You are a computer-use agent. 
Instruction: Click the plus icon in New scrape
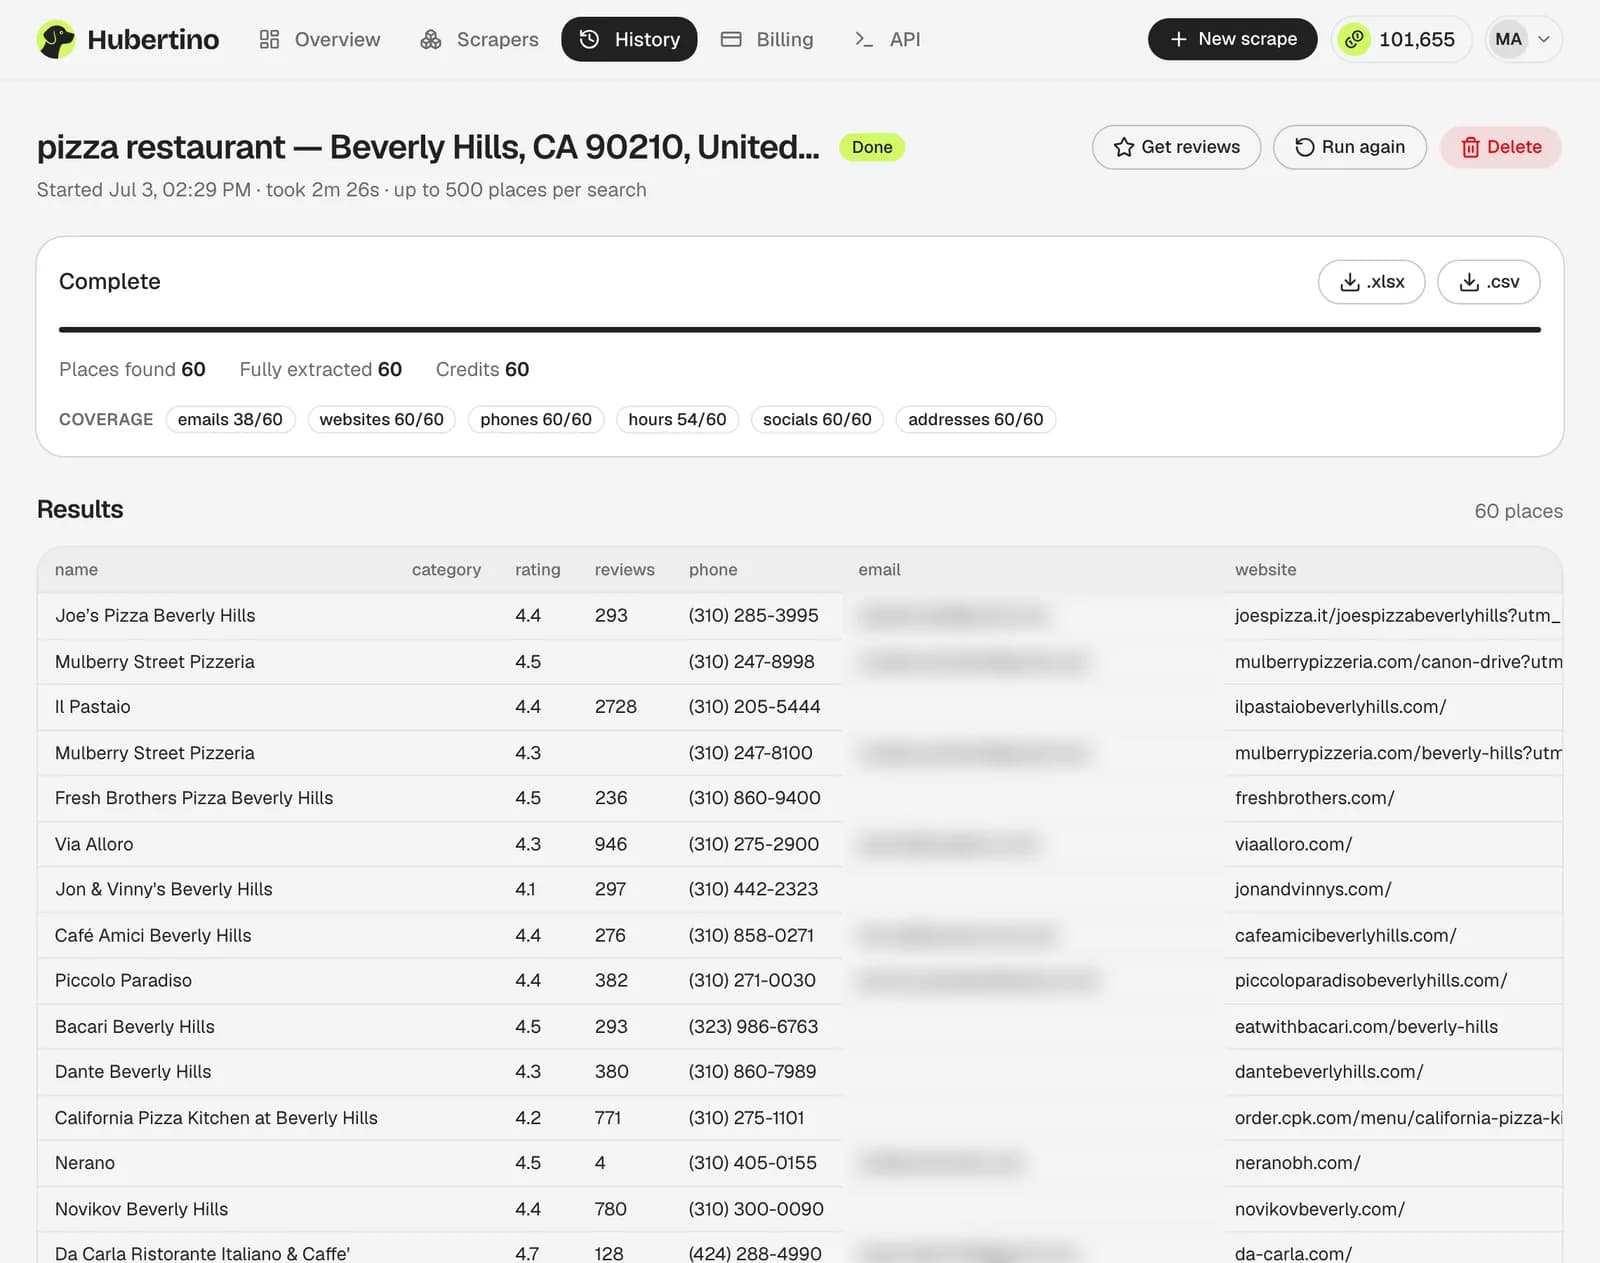[1179, 39]
